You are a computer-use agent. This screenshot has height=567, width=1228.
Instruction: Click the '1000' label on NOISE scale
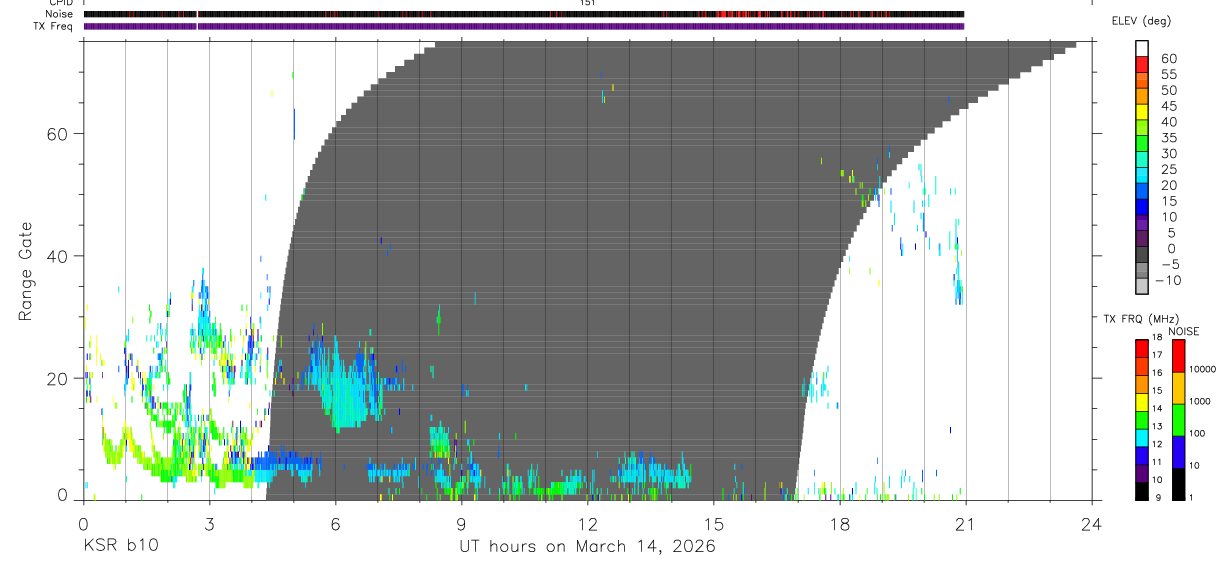point(1201,402)
